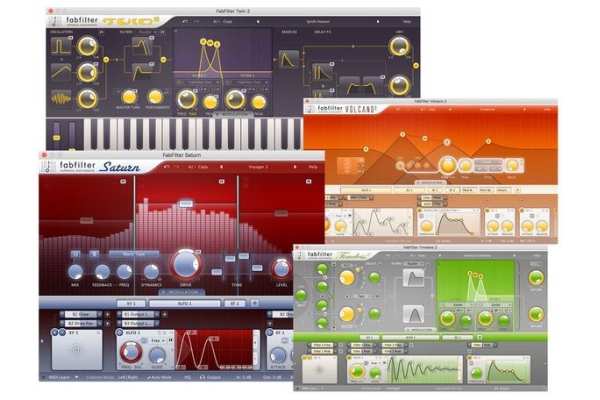Click the Modulation button in Timeless 2
600x400 pixels.
[420, 330]
